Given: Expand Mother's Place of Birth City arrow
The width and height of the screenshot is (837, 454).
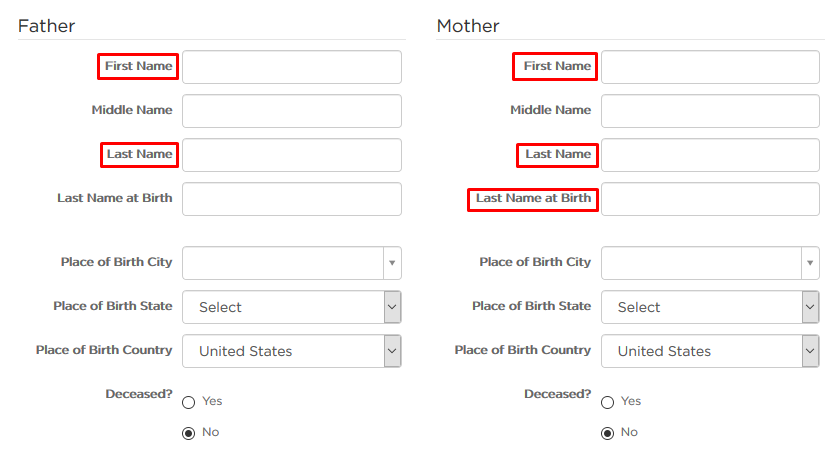Looking at the screenshot, I should pyautogui.click(x=810, y=263).
